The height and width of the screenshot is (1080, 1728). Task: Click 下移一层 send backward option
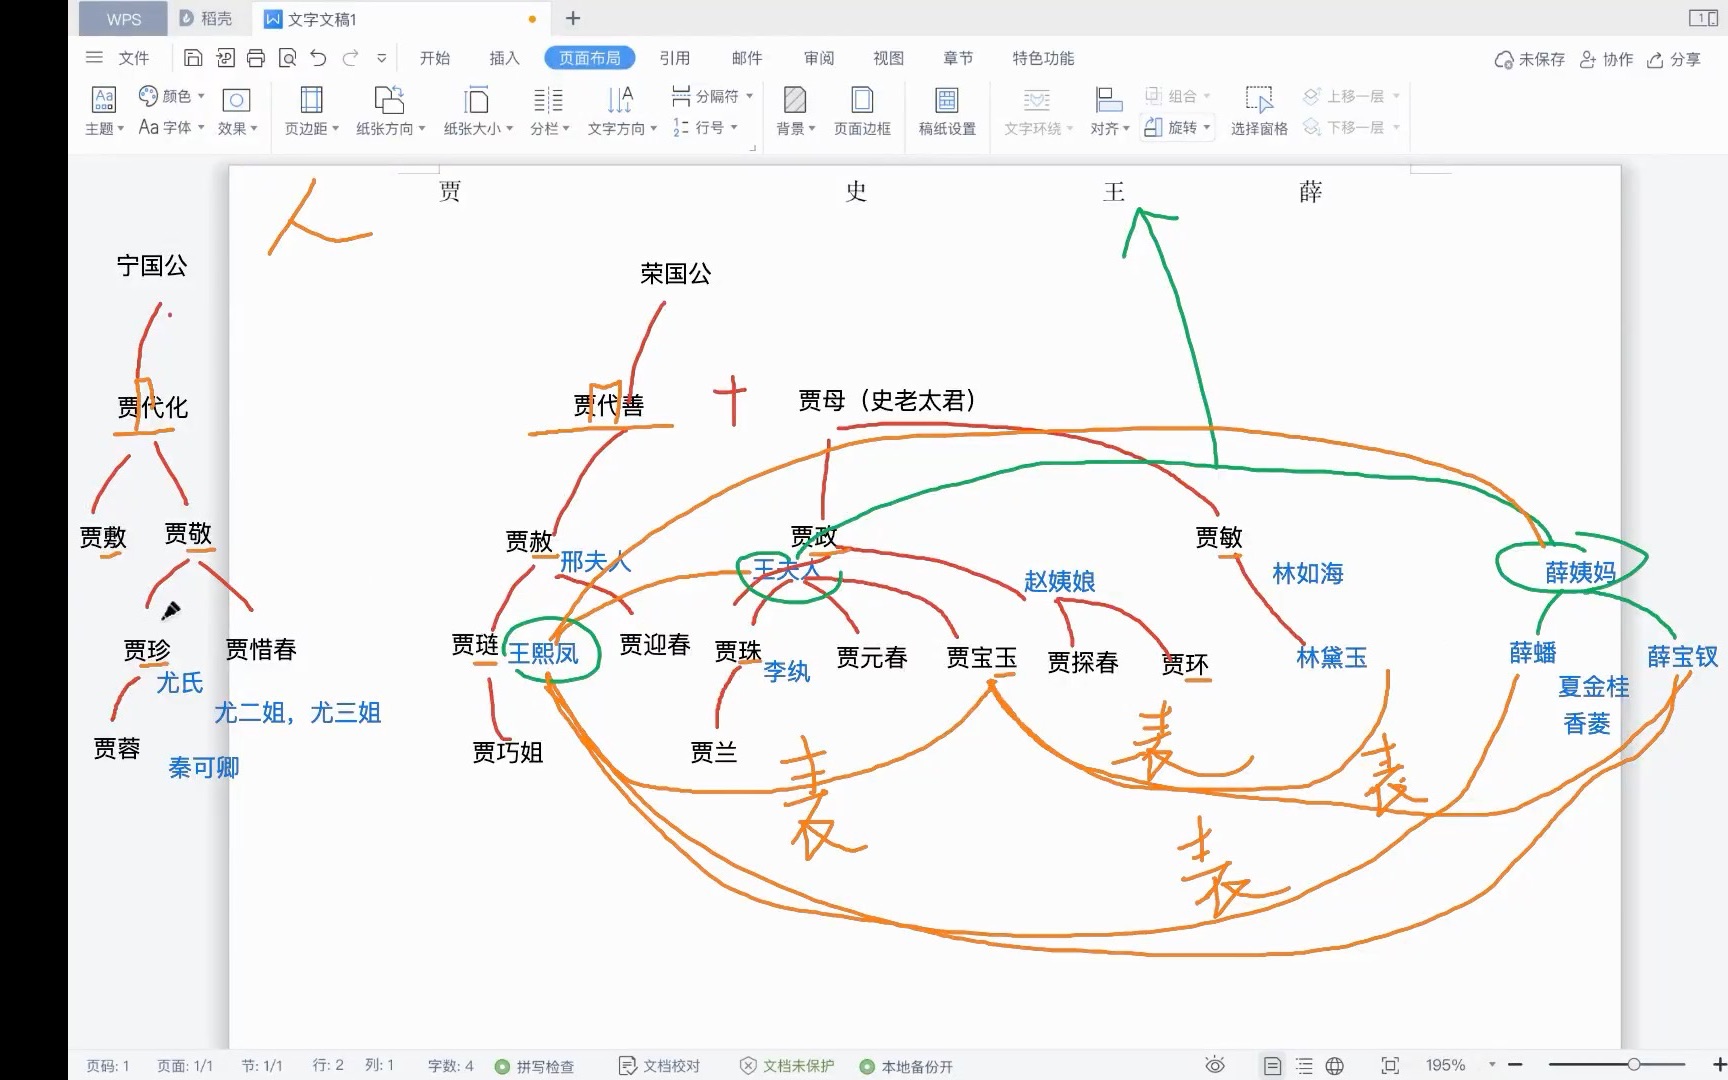[1351, 127]
